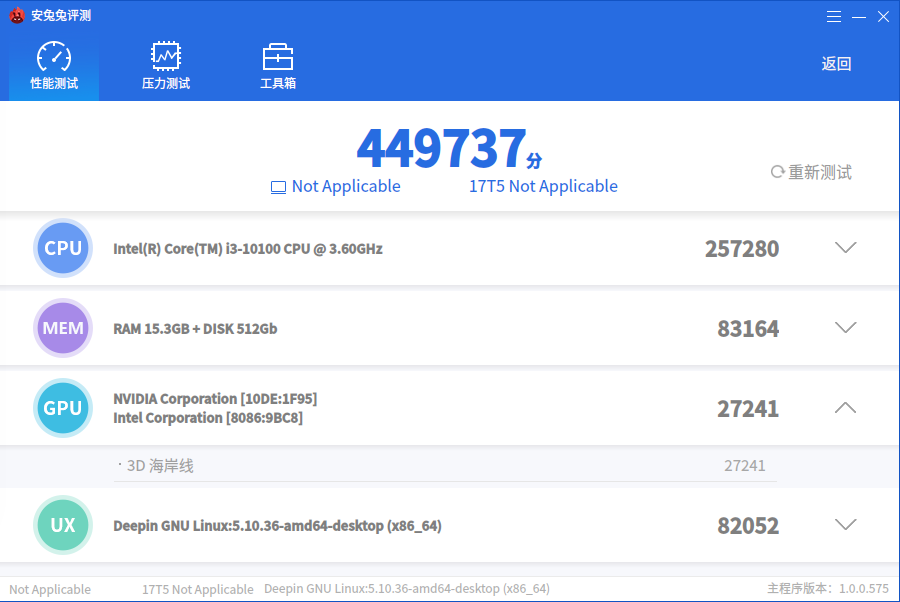
Task: Open the hamburger menu in title bar
Action: tap(834, 17)
